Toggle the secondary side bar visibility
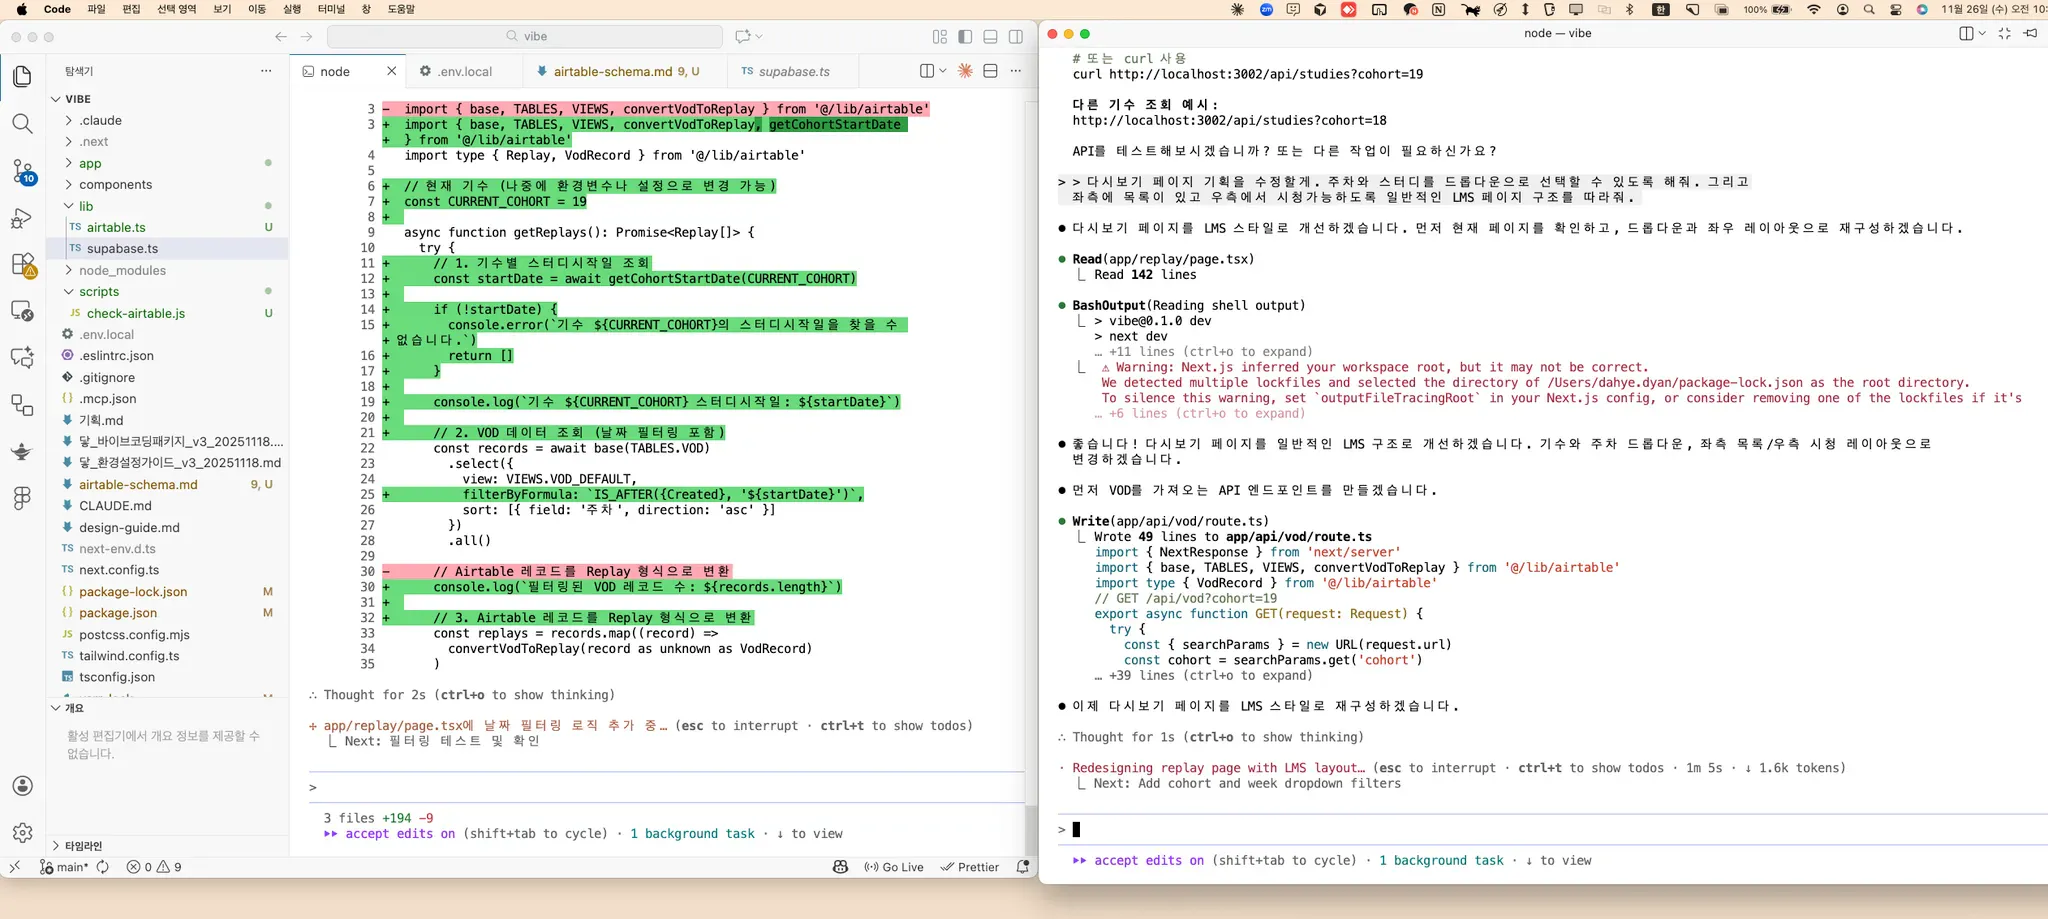 tap(1015, 37)
